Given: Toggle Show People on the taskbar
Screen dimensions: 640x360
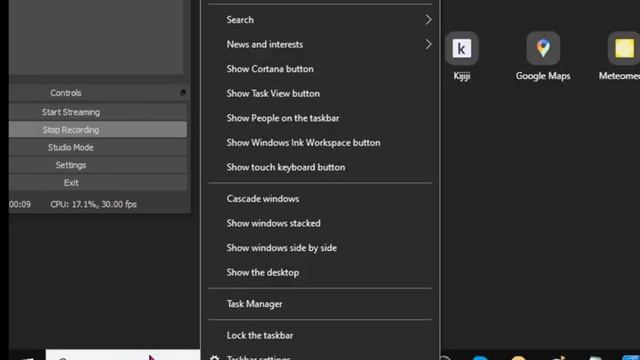Looking at the screenshot, I should pyautogui.click(x=320, y=118).
